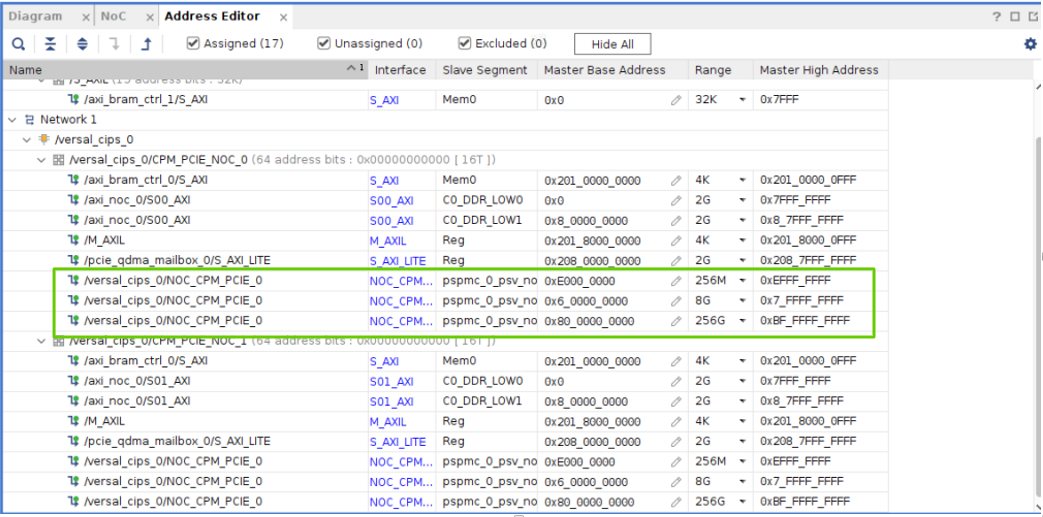
Task: Open the Search tool in Address Editor
Action: point(19,44)
